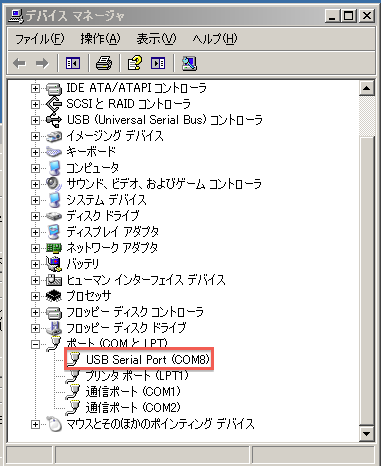Expand the USB (Universal Serial Bus) コントローラ node
The height and width of the screenshot is (466, 381).
[35, 120]
